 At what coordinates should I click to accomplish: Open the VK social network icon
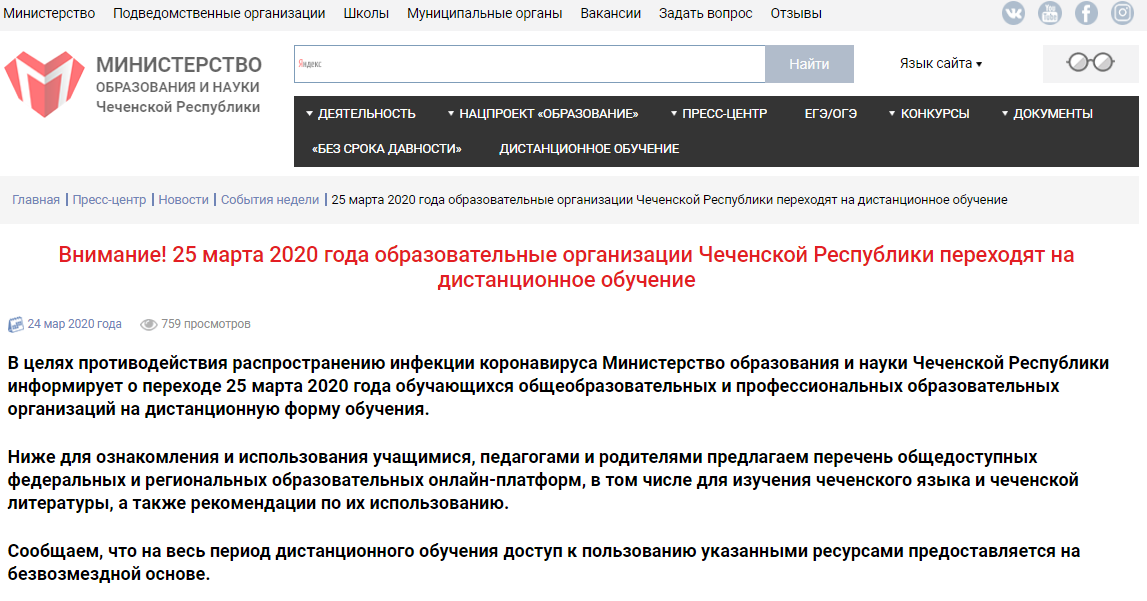click(1013, 13)
